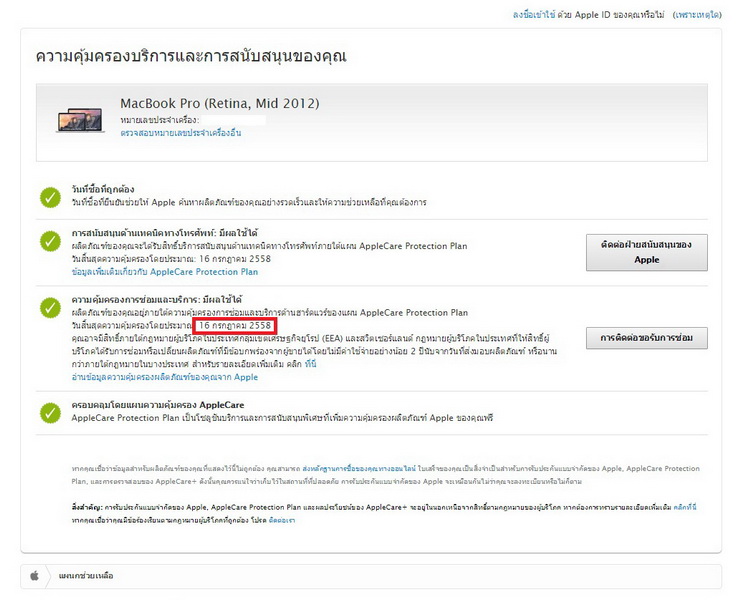Click the MacBook Pro product thumbnail
The height and width of the screenshot is (600, 750).
[80, 120]
